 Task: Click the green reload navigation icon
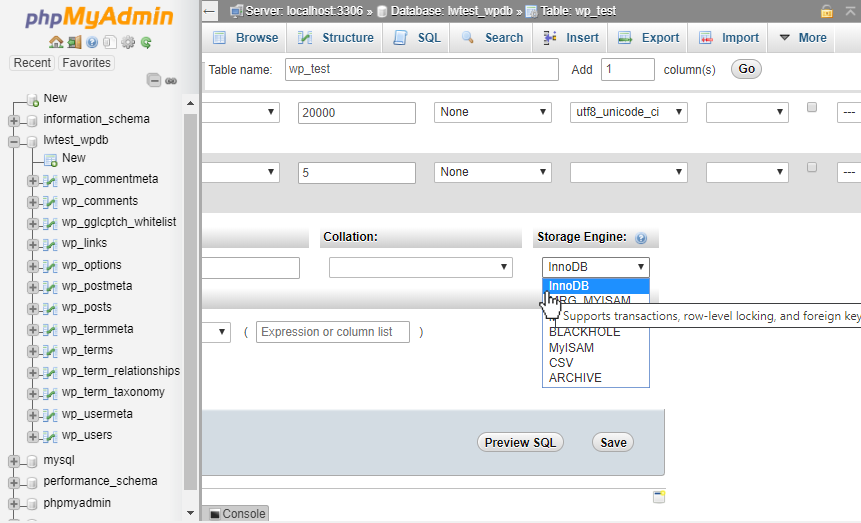(146, 43)
